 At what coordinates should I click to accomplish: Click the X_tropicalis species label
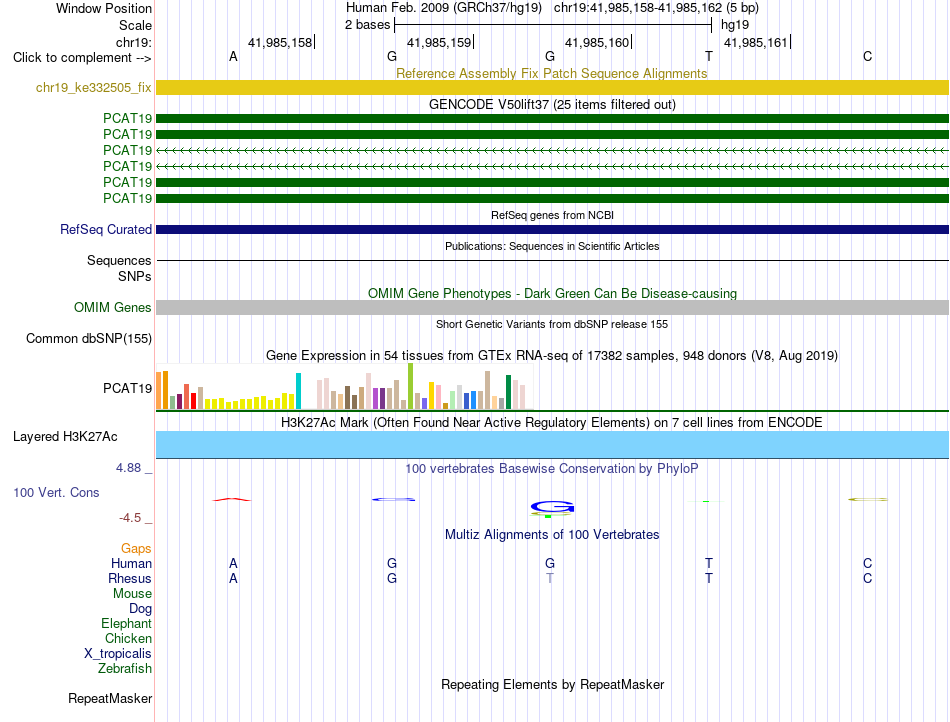tap(118, 654)
